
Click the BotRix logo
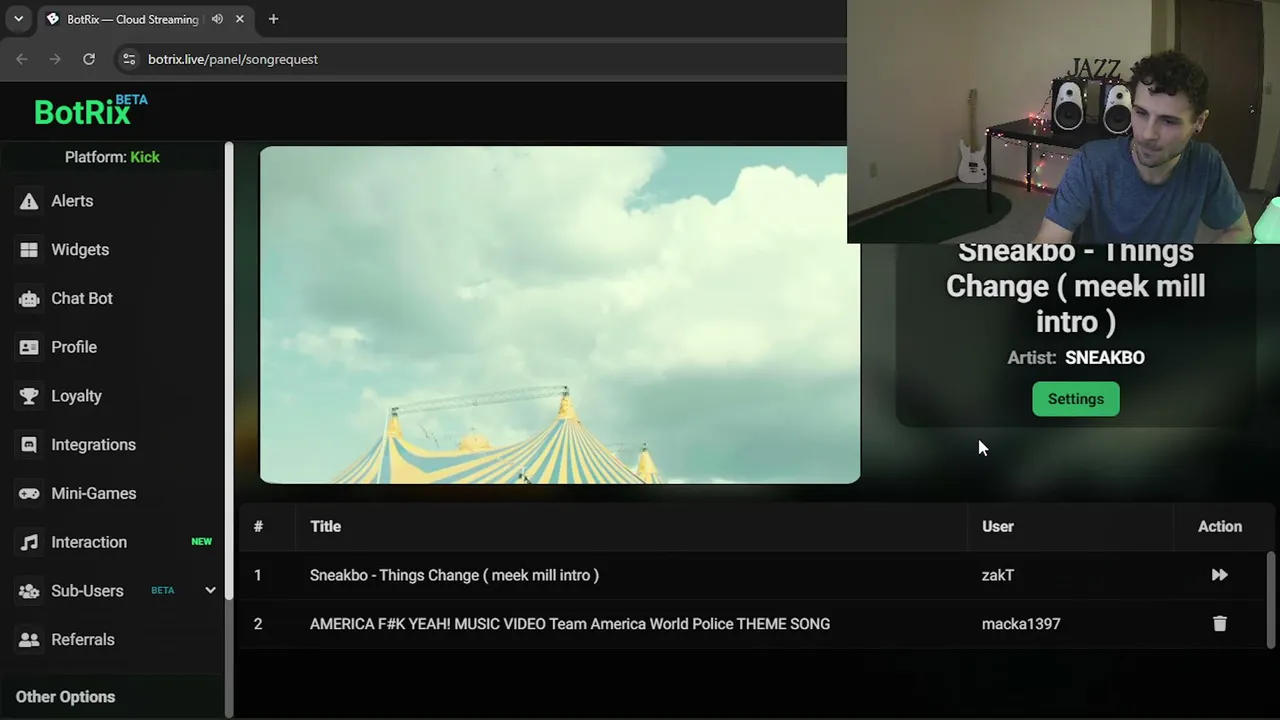[x=90, y=110]
